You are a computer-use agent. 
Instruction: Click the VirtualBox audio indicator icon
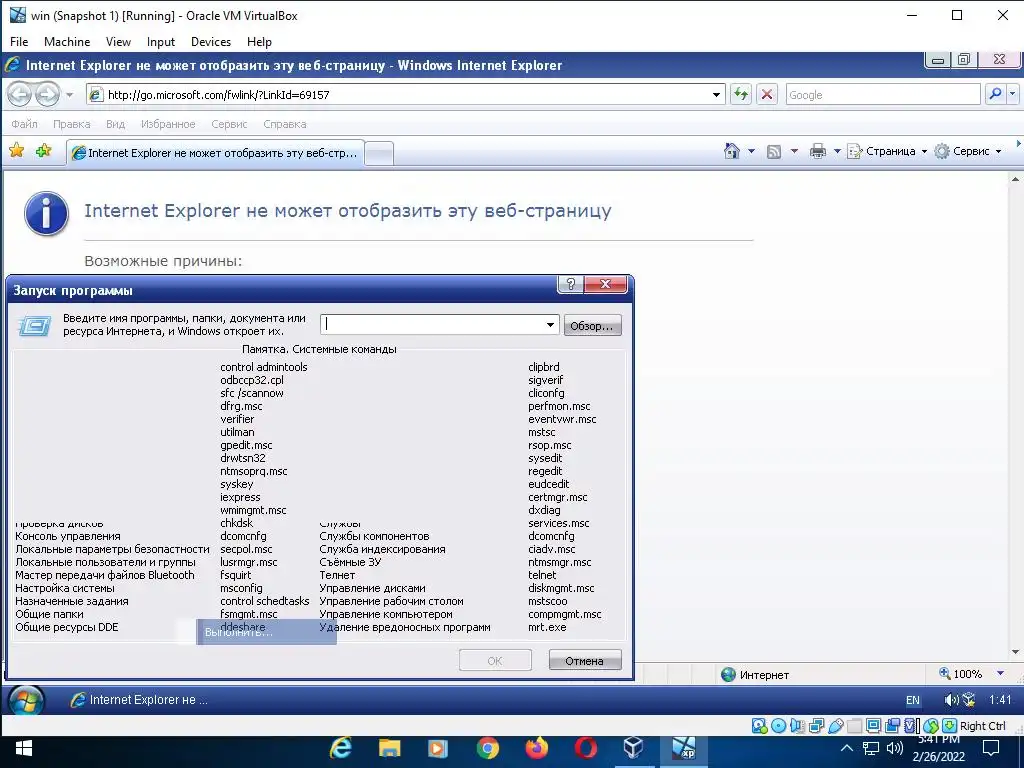pos(797,726)
